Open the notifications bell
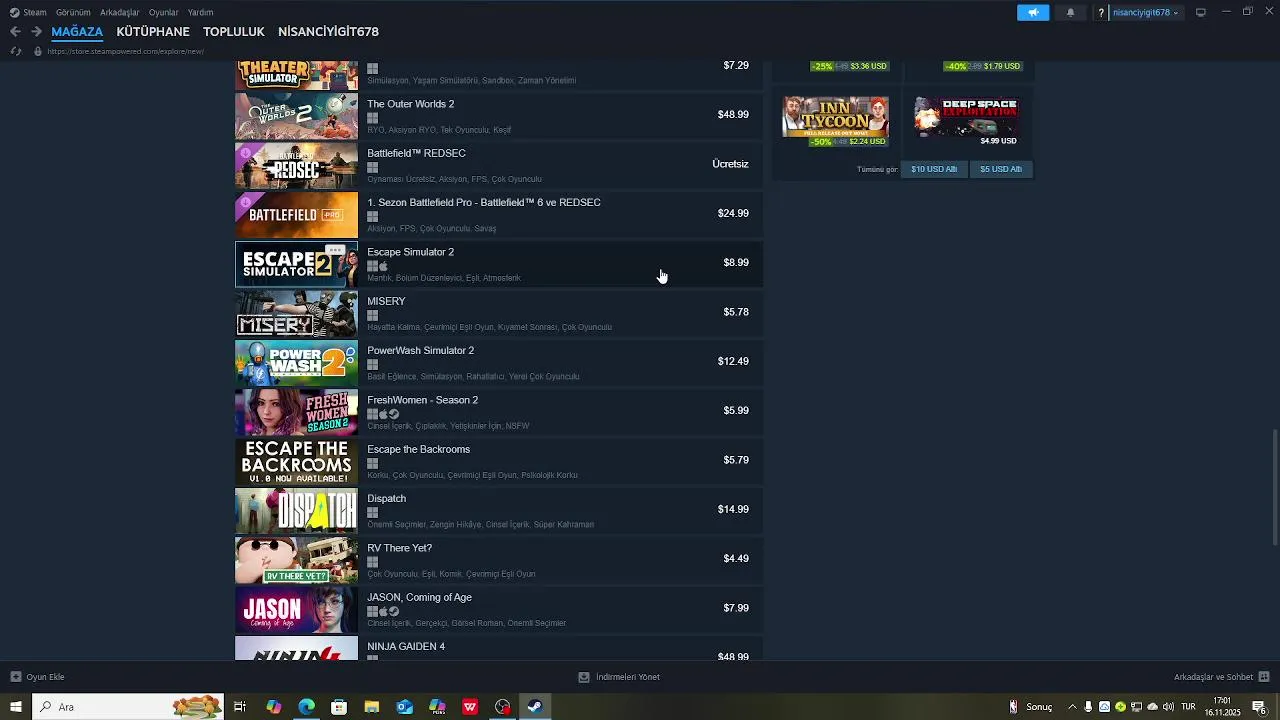This screenshot has width=1280, height=720. click(x=1070, y=12)
